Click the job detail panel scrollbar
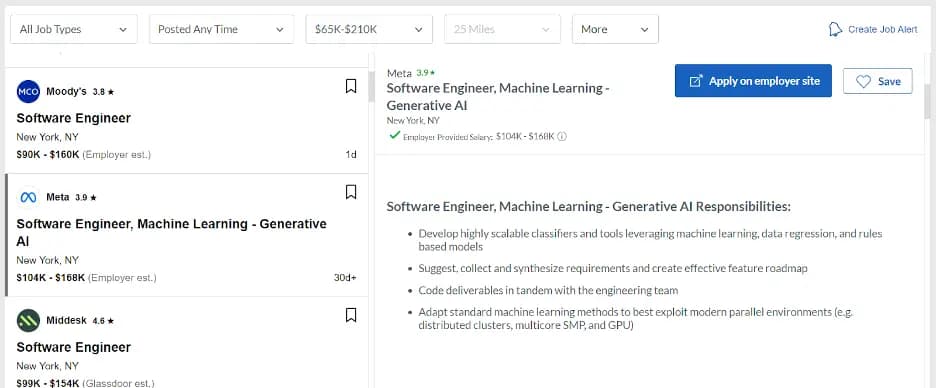Image resolution: width=936 pixels, height=388 pixels. point(927,101)
